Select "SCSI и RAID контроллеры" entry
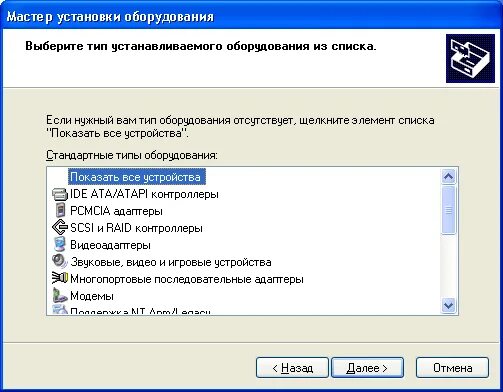Viewport: 503px width, 392px height. tap(136, 228)
